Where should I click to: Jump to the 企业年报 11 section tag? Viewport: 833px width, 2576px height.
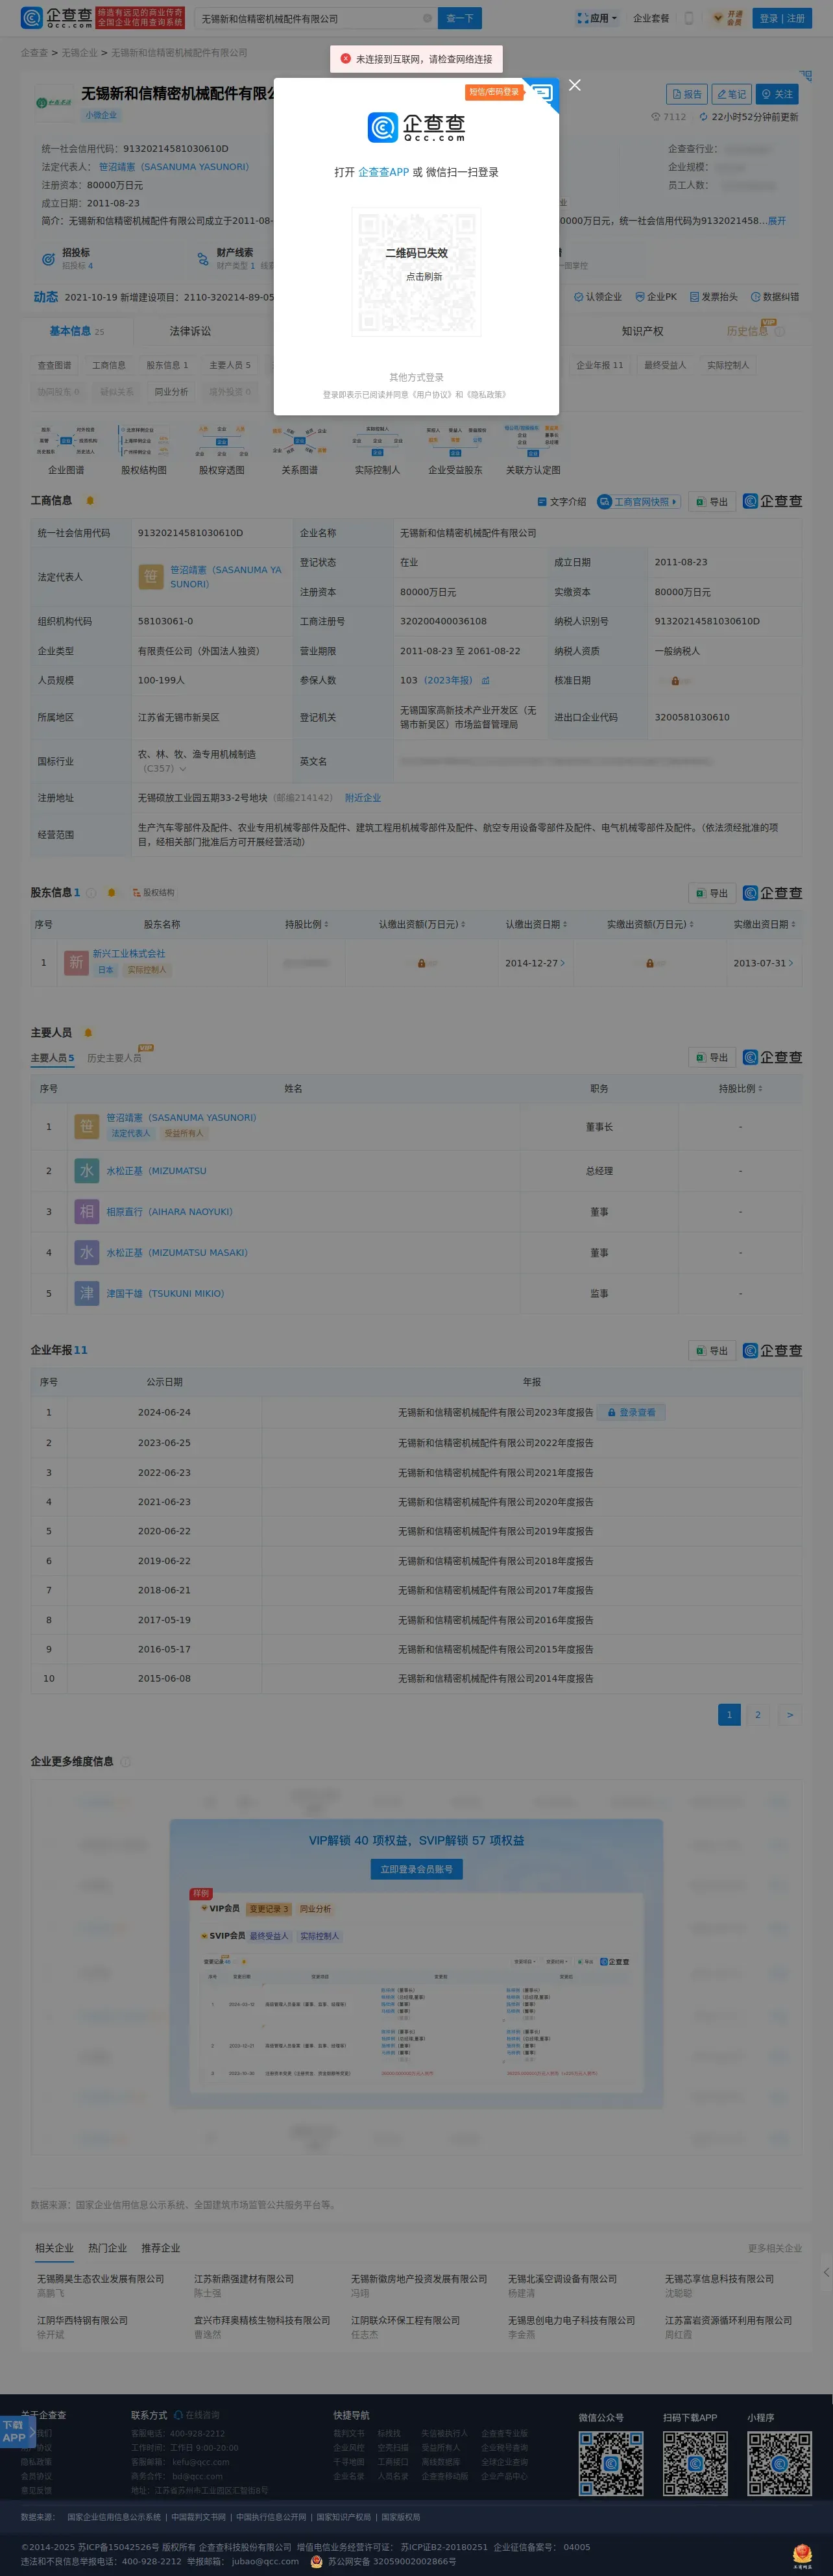click(599, 366)
